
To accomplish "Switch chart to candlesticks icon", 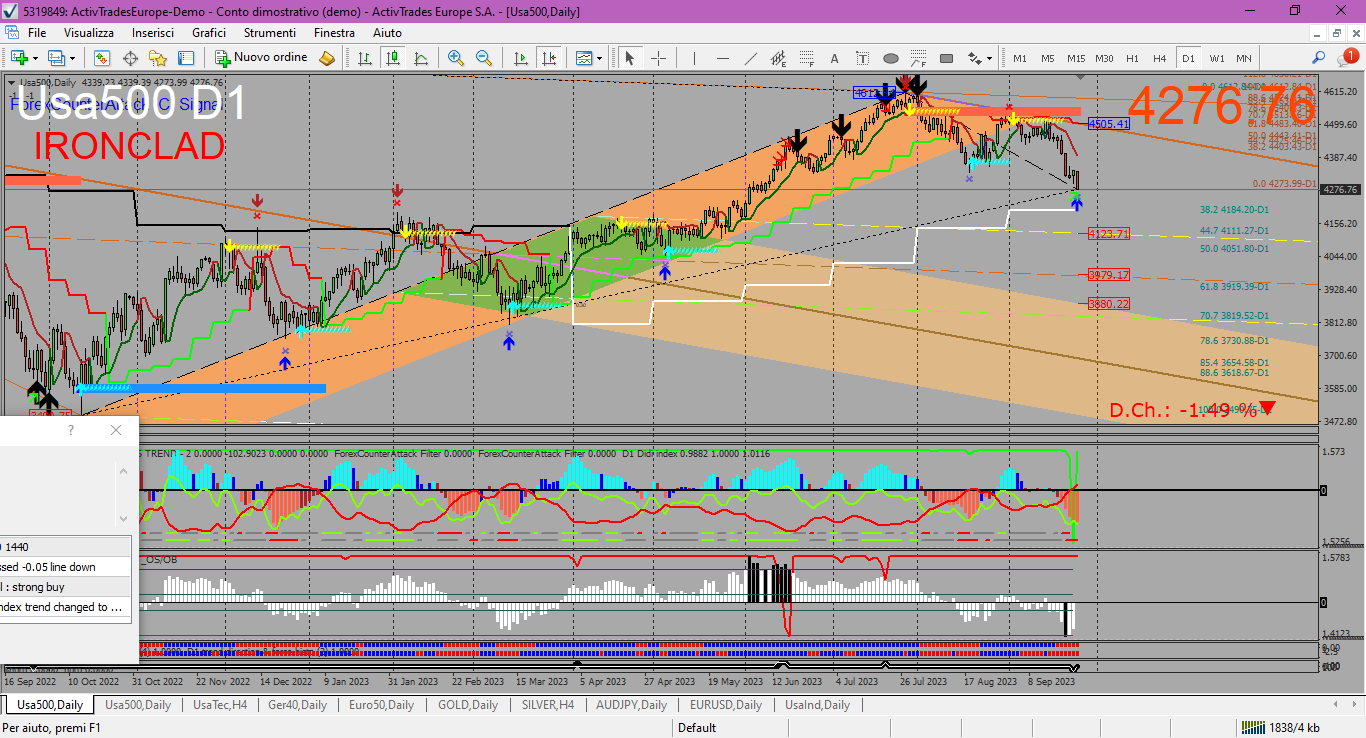I will pyautogui.click(x=393, y=58).
